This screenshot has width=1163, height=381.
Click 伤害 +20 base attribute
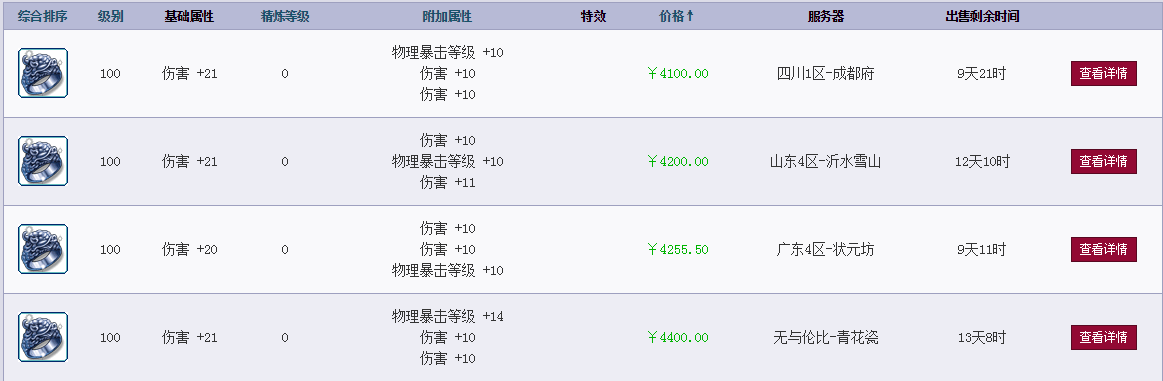pyautogui.click(x=190, y=249)
